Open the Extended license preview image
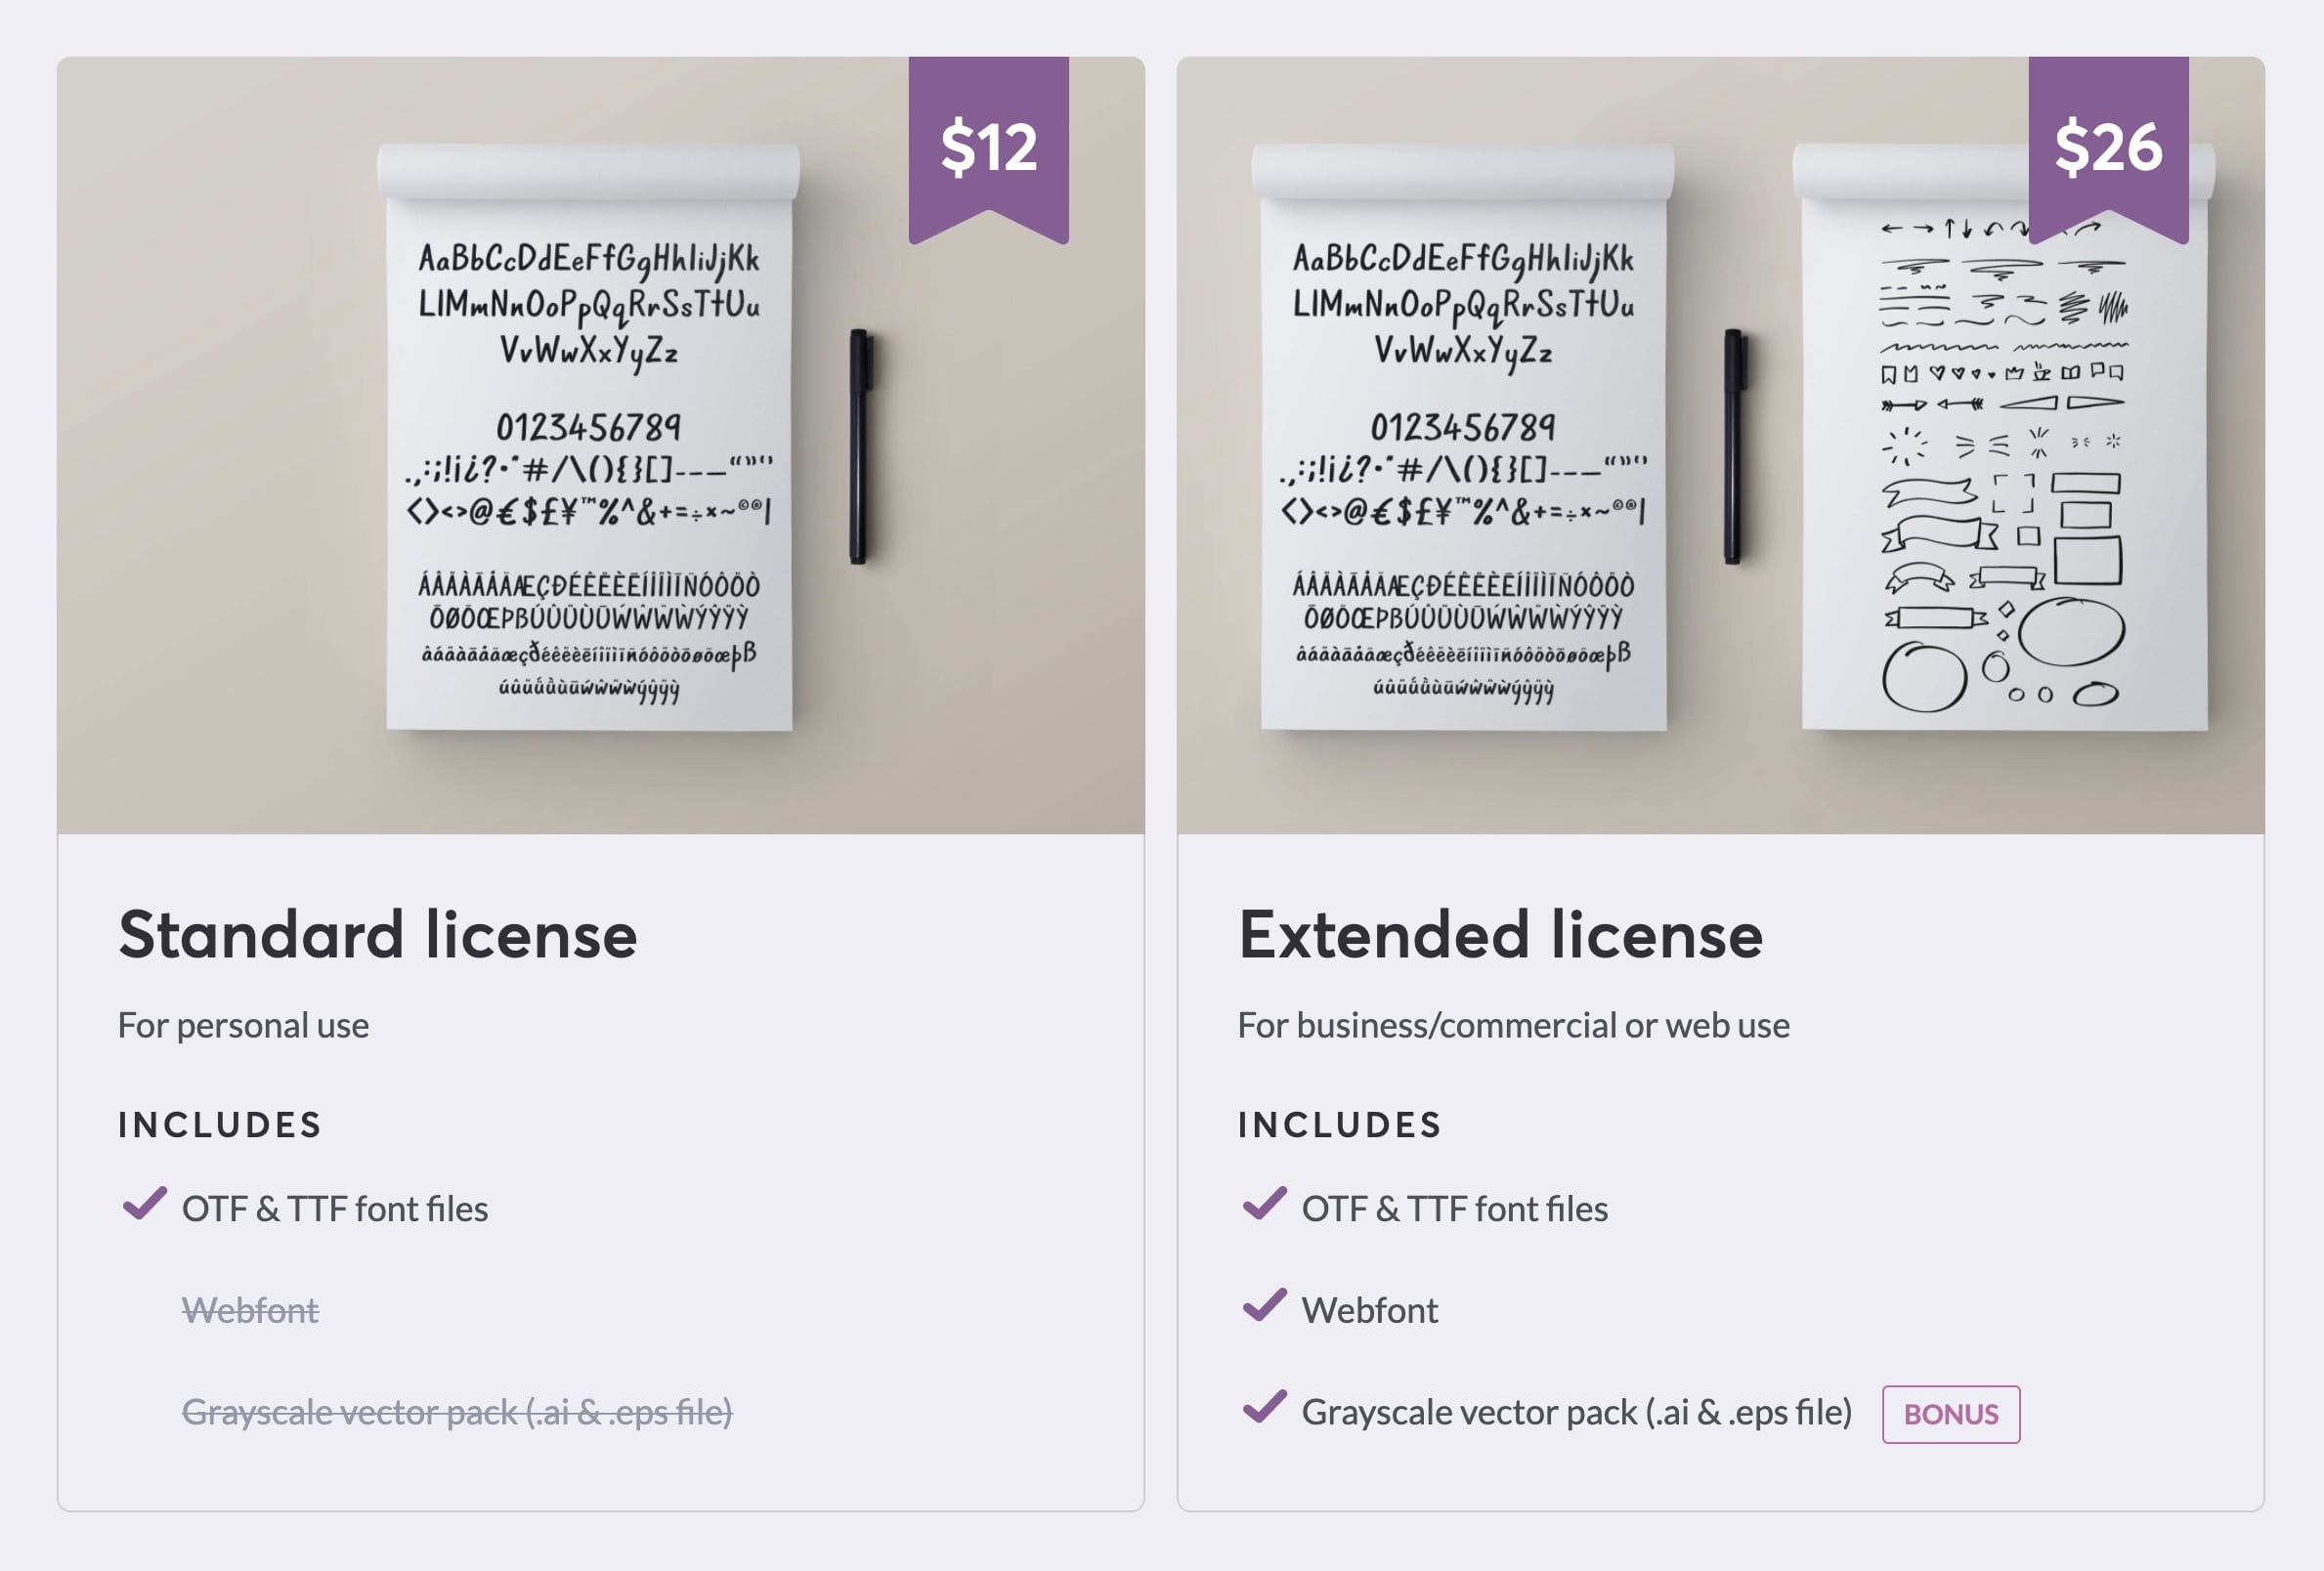This screenshot has height=1571, width=2324. click(1720, 446)
